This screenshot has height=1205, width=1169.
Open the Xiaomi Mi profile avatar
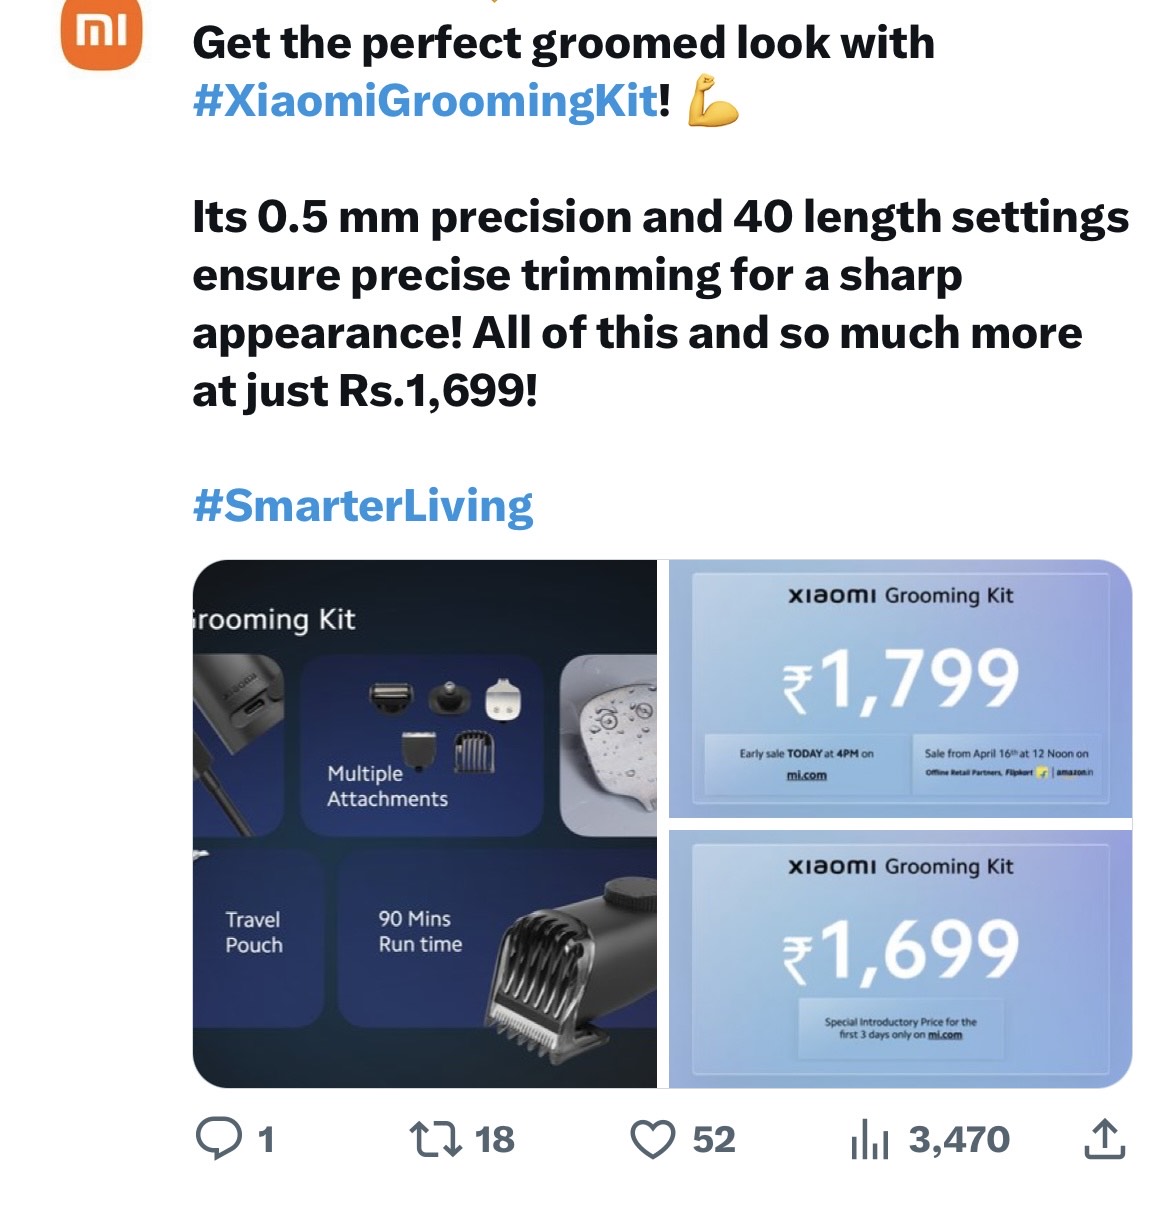[x=102, y=32]
